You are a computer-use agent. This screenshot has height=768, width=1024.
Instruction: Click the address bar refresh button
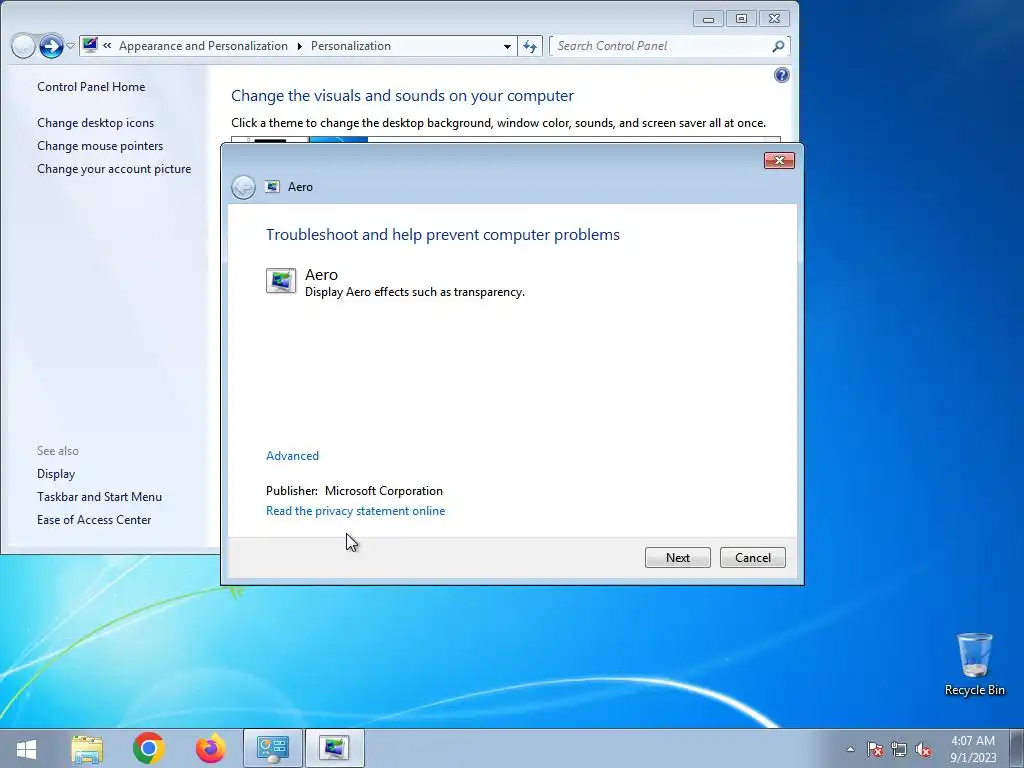point(530,46)
